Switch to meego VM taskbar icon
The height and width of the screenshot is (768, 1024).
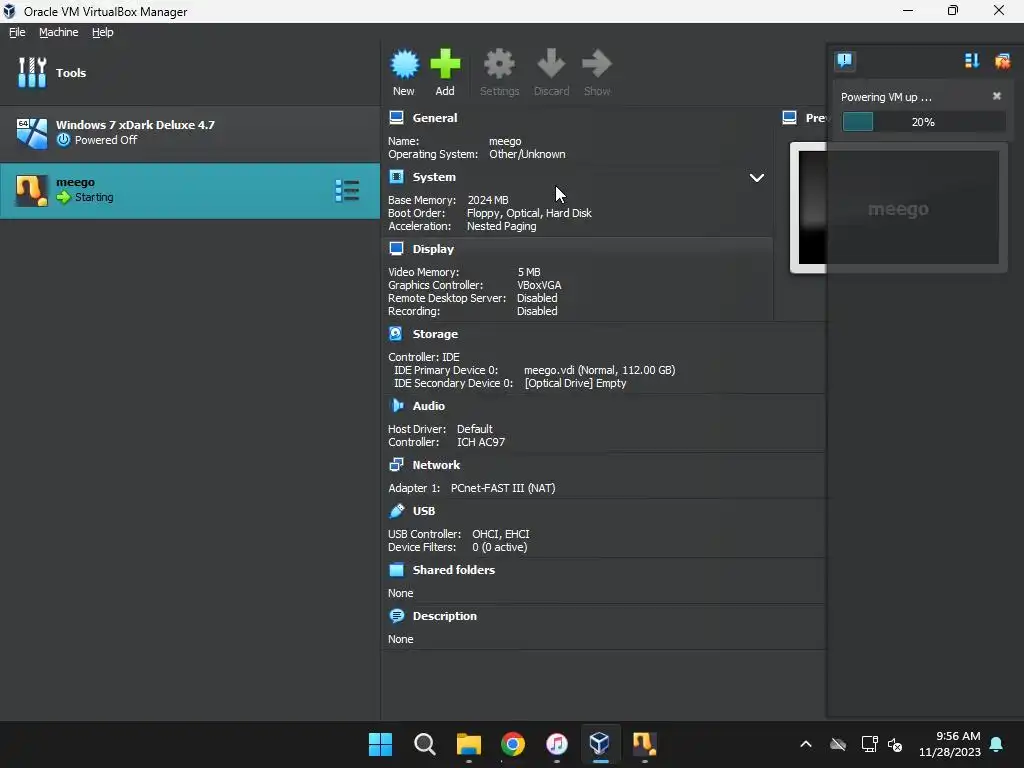pyautogui.click(x=644, y=744)
